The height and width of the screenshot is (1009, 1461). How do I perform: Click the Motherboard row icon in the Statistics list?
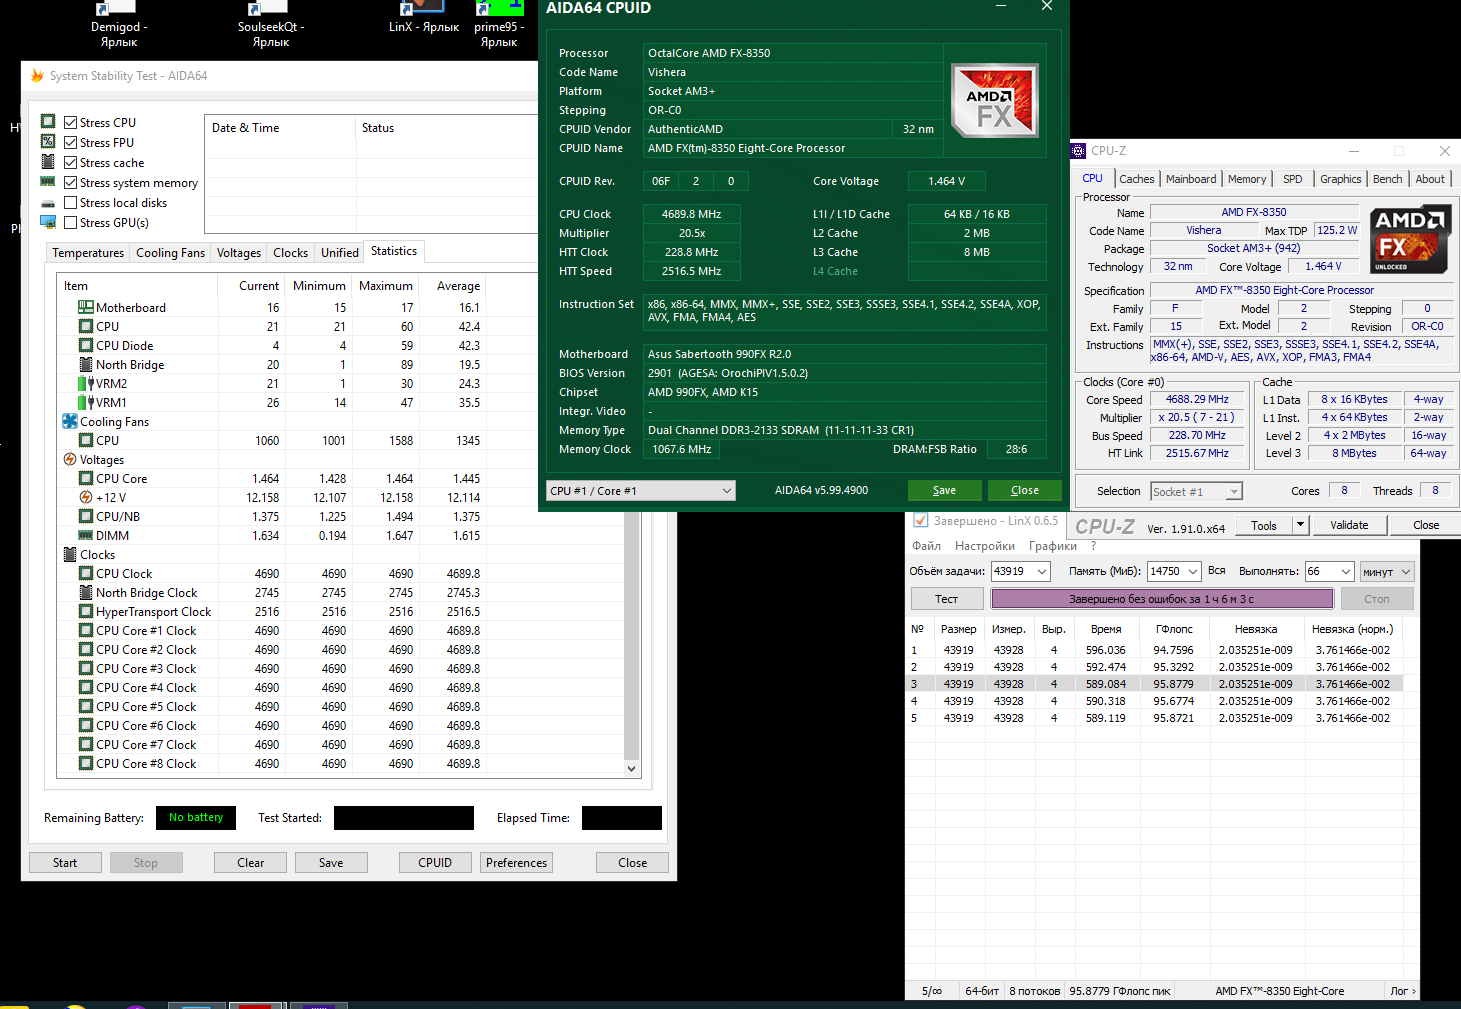(86, 308)
